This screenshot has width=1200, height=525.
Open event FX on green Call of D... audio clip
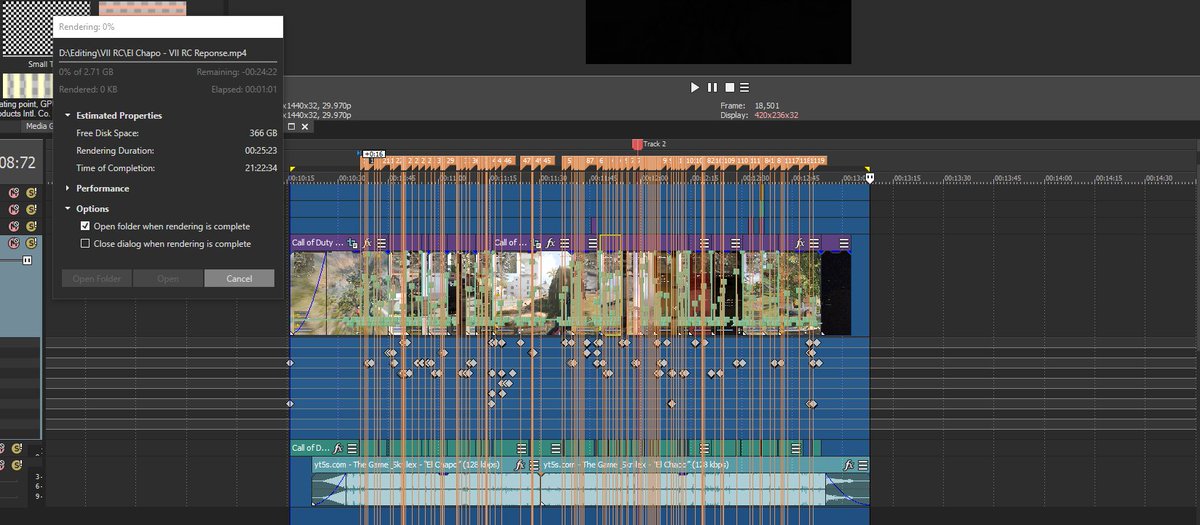[x=339, y=448]
